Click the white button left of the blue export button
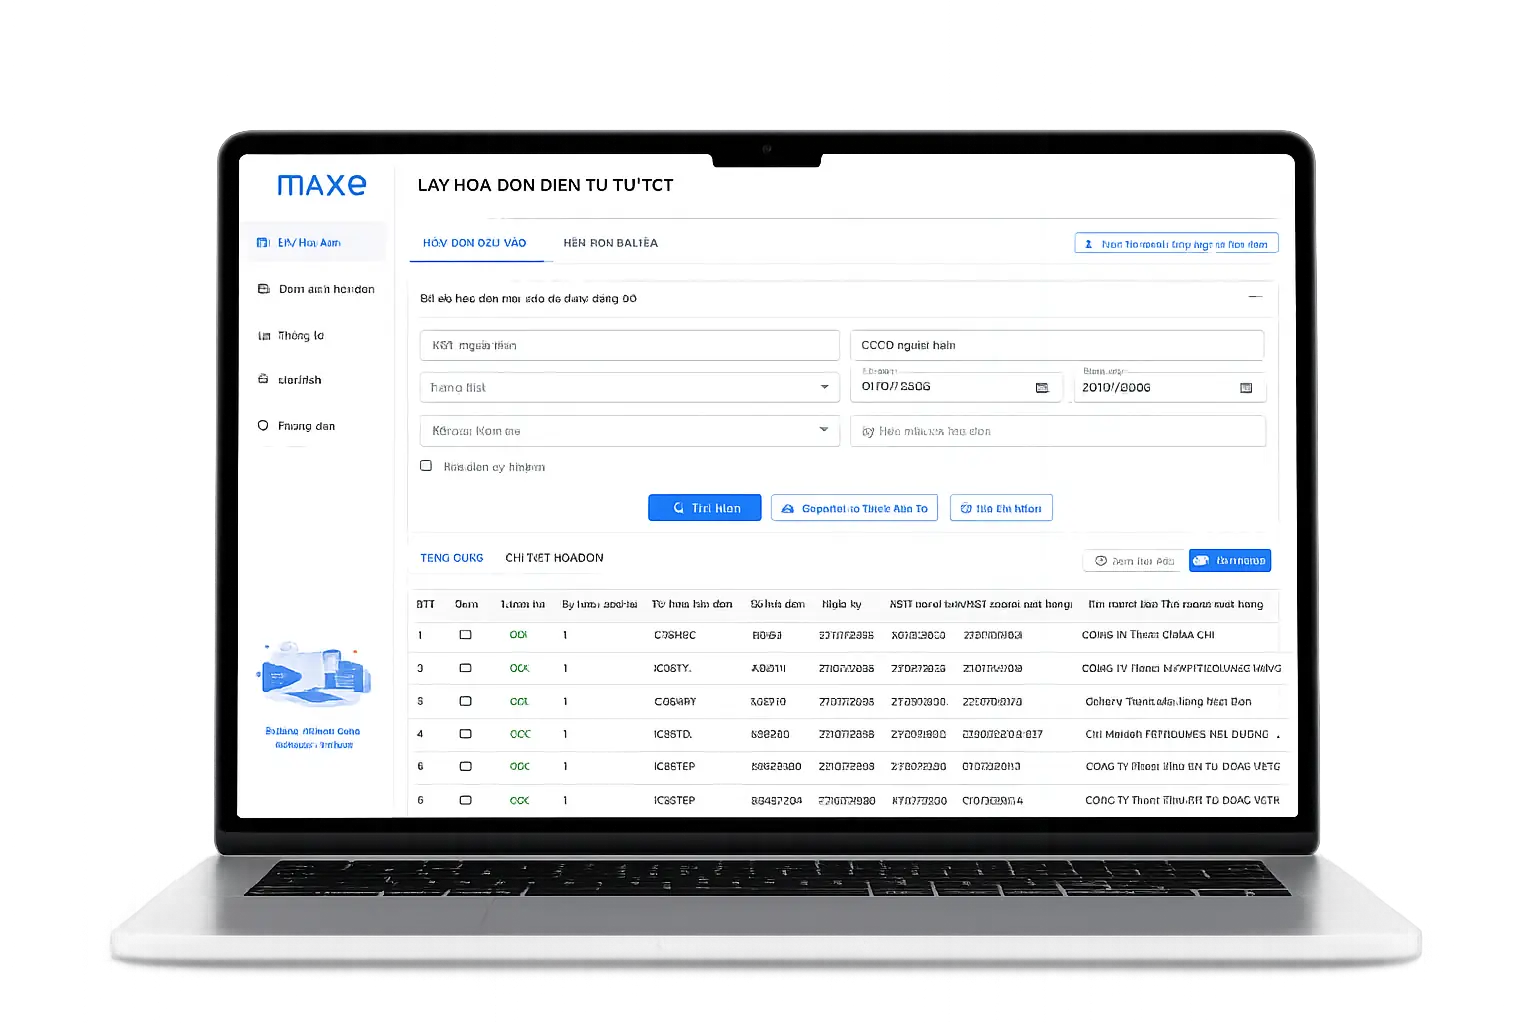1536x1024 pixels. (1134, 561)
